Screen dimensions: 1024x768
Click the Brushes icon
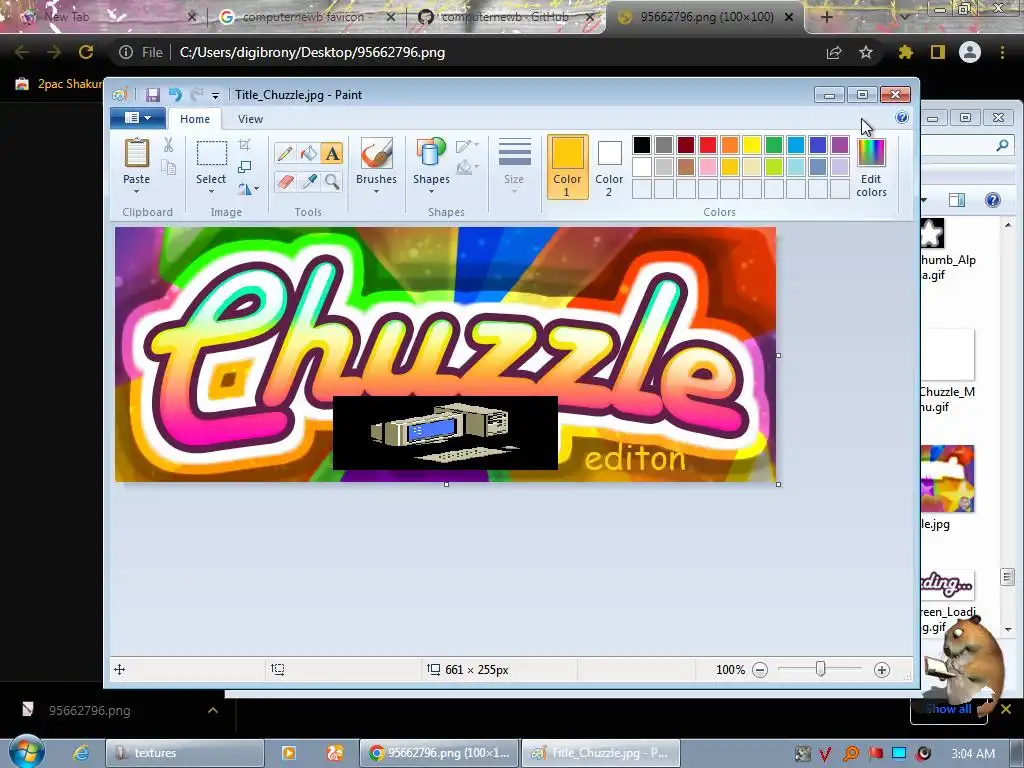pyautogui.click(x=376, y=153)
